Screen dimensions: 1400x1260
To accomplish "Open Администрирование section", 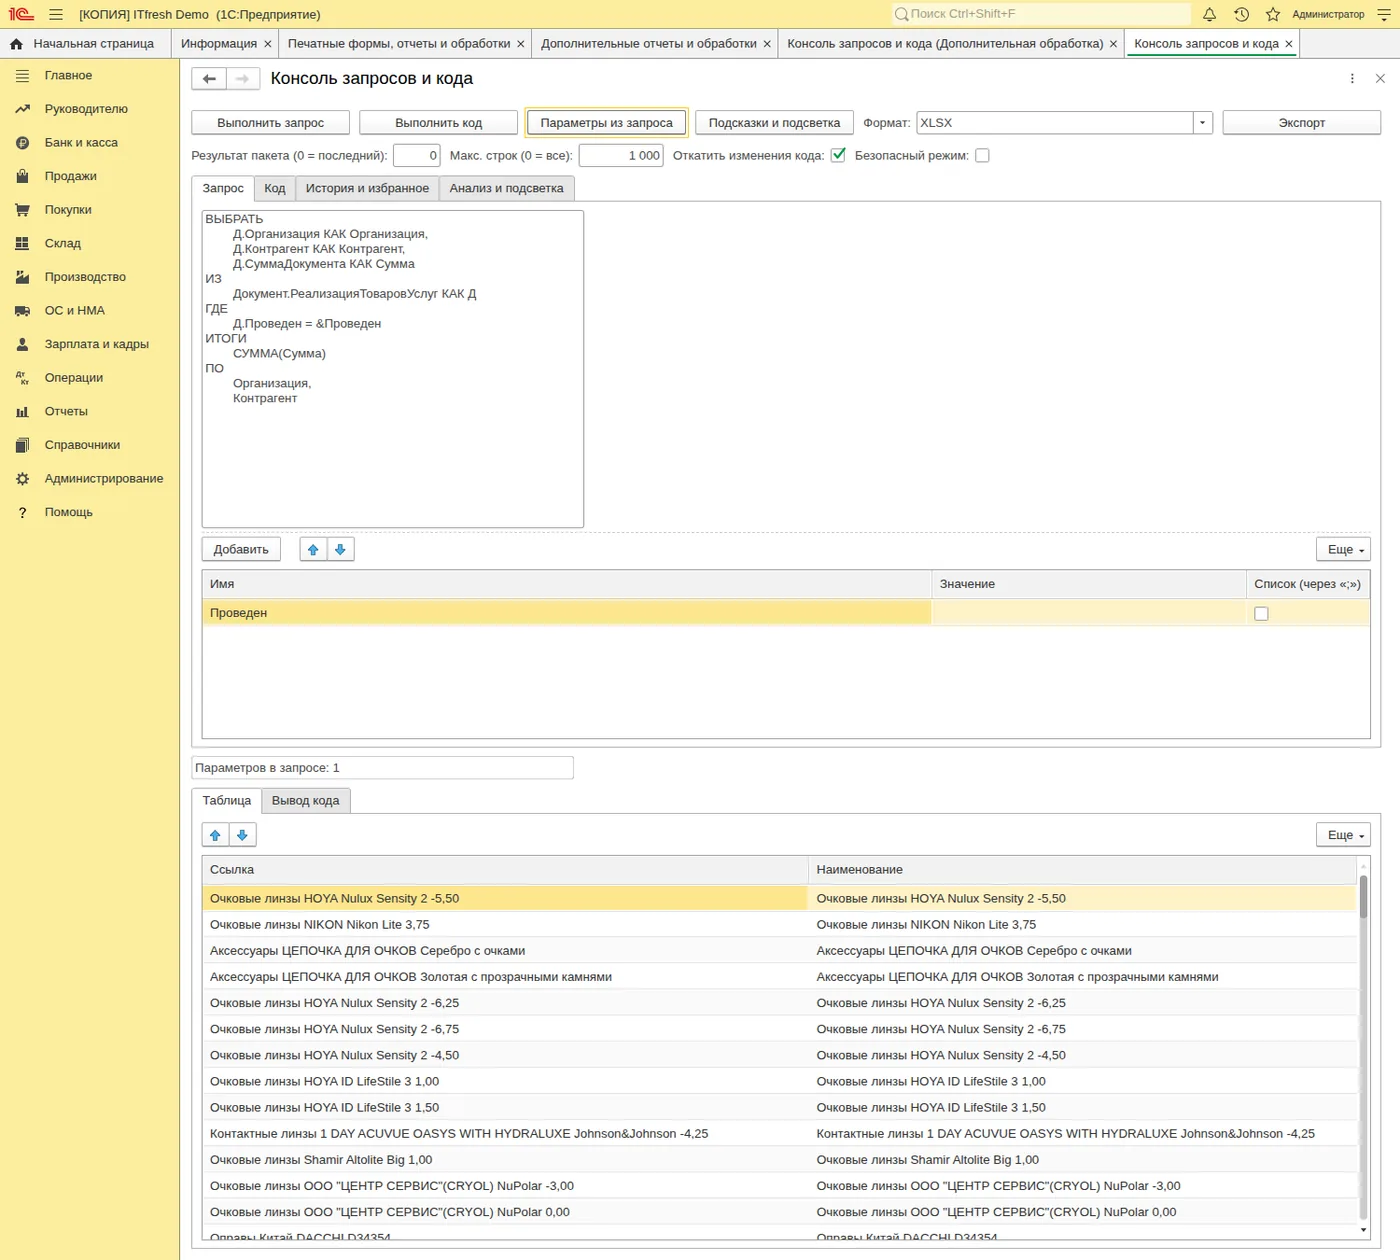I will pyautogui.click(x=103, y=479).
